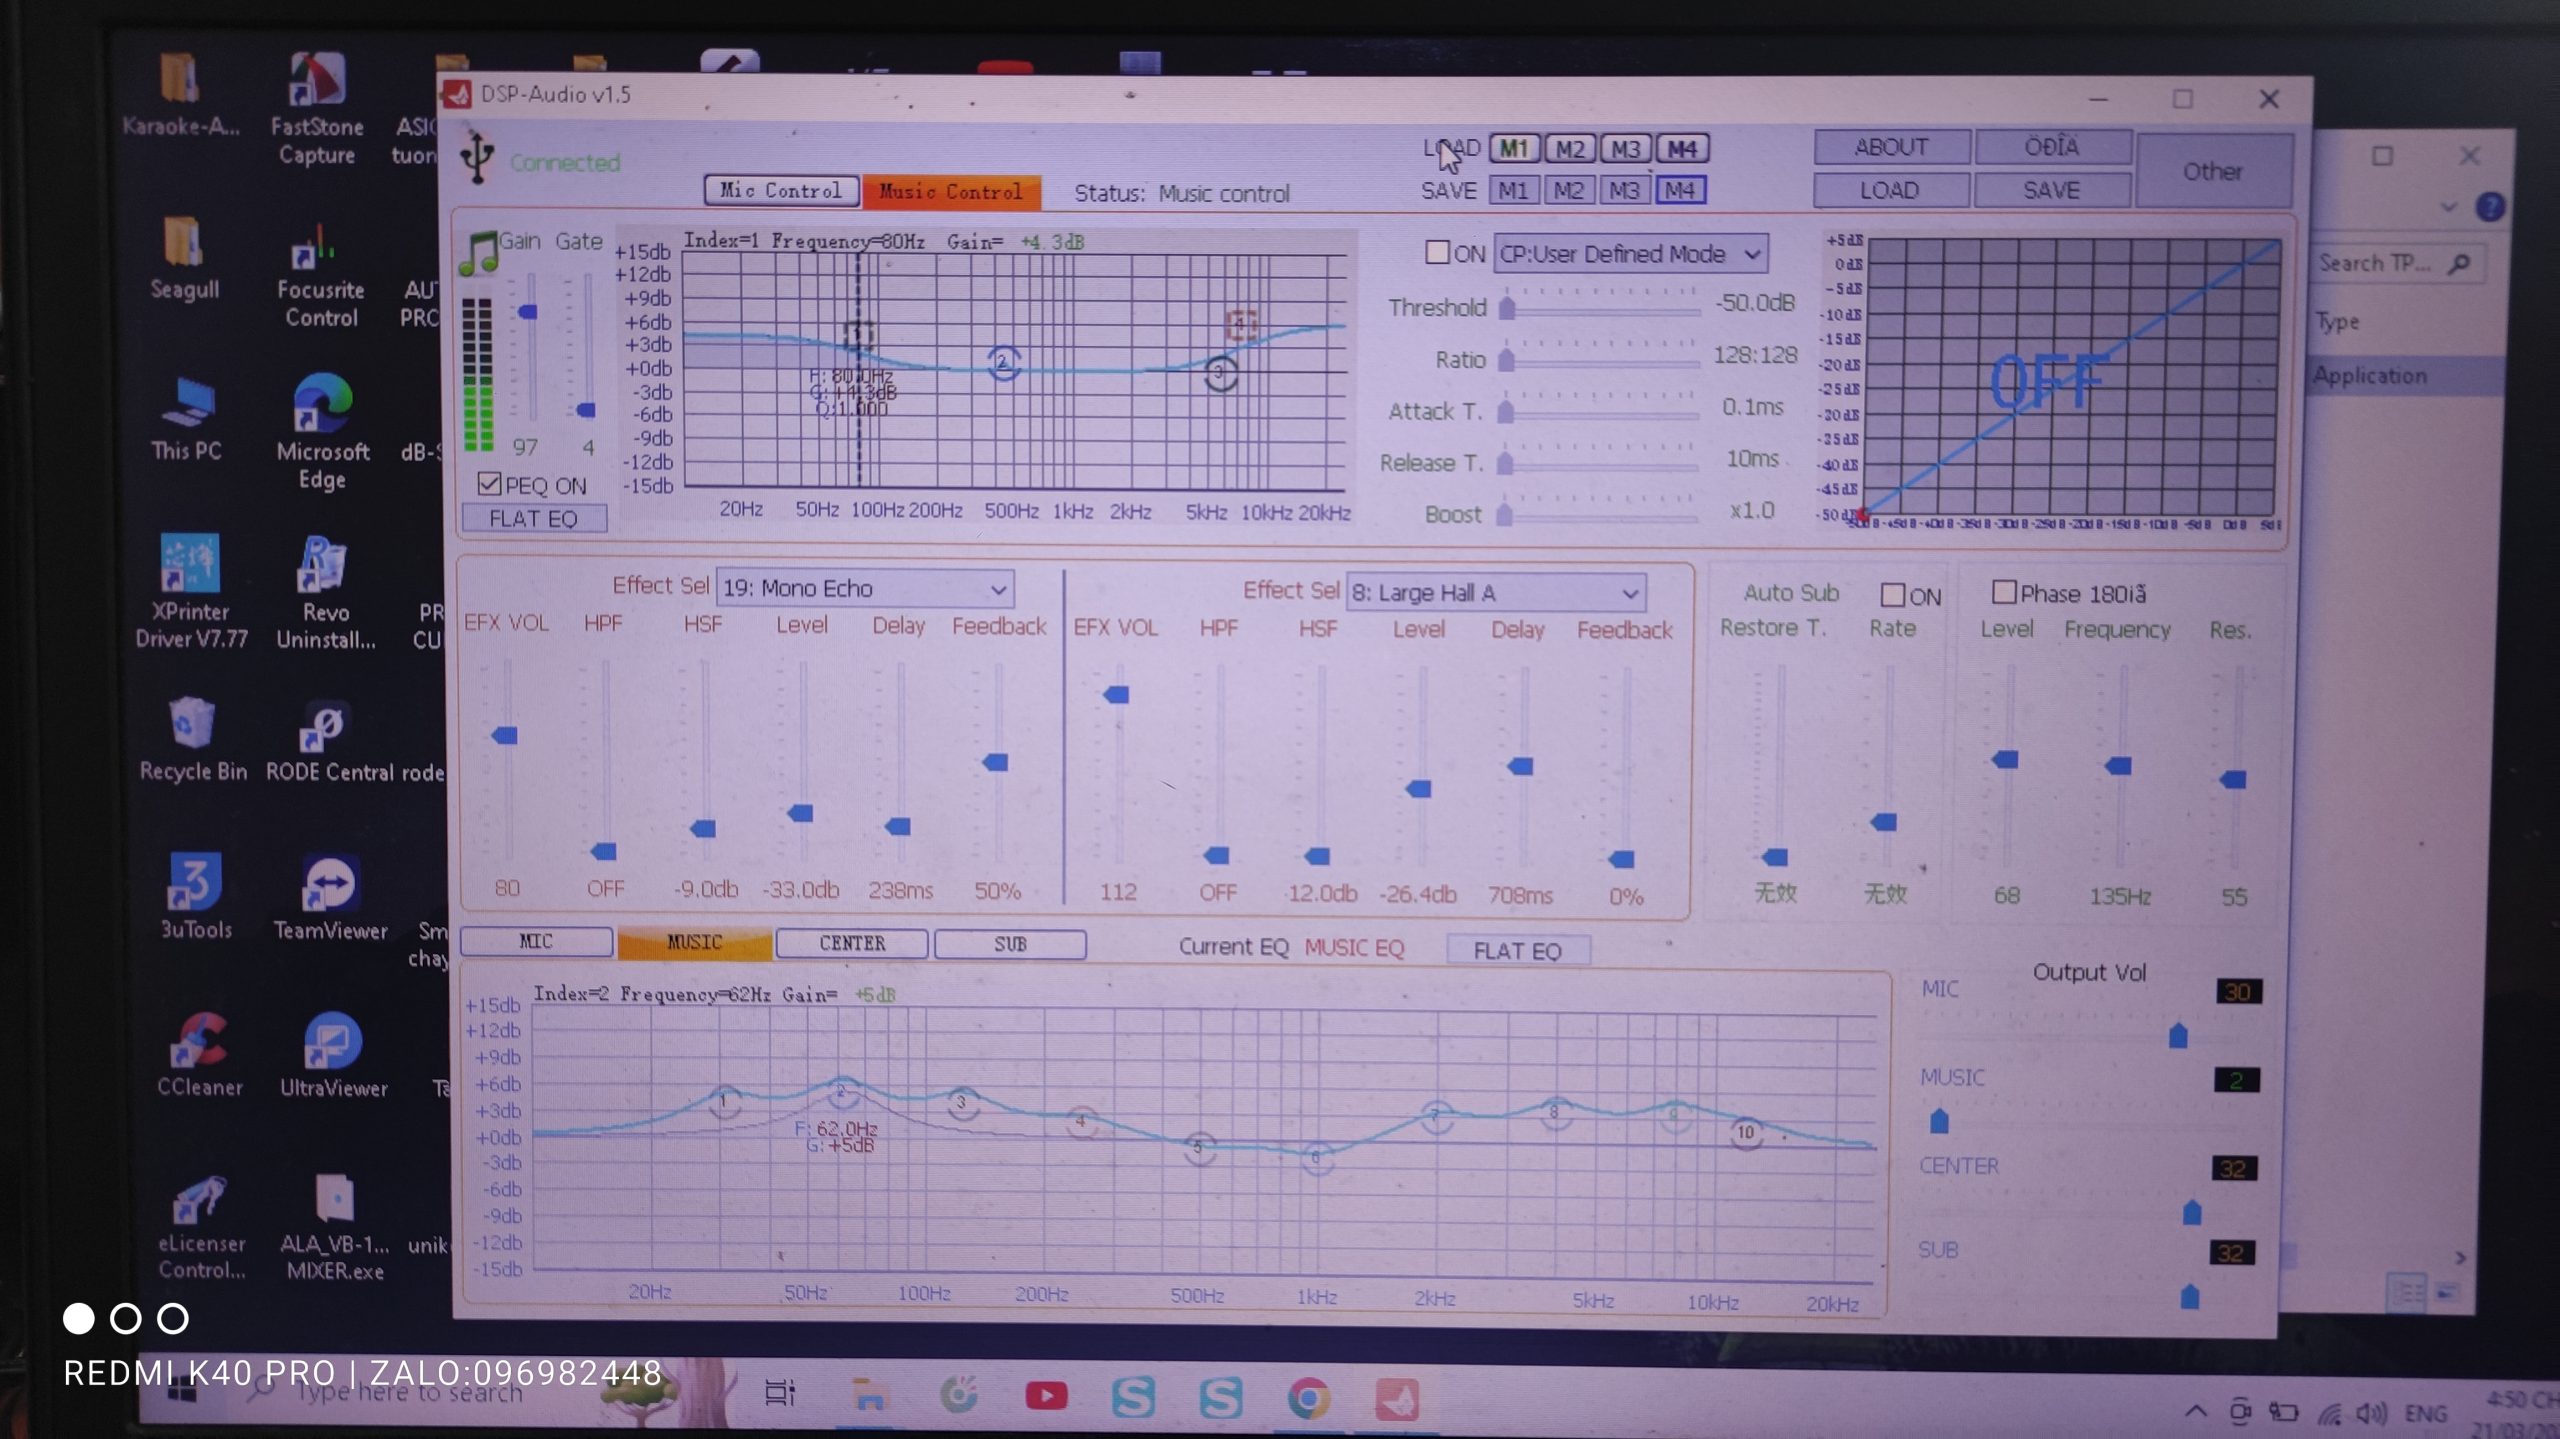2560x1439 pixels.
Task: Enable the compressor ON checkbox
Action: pos(1436,252)
